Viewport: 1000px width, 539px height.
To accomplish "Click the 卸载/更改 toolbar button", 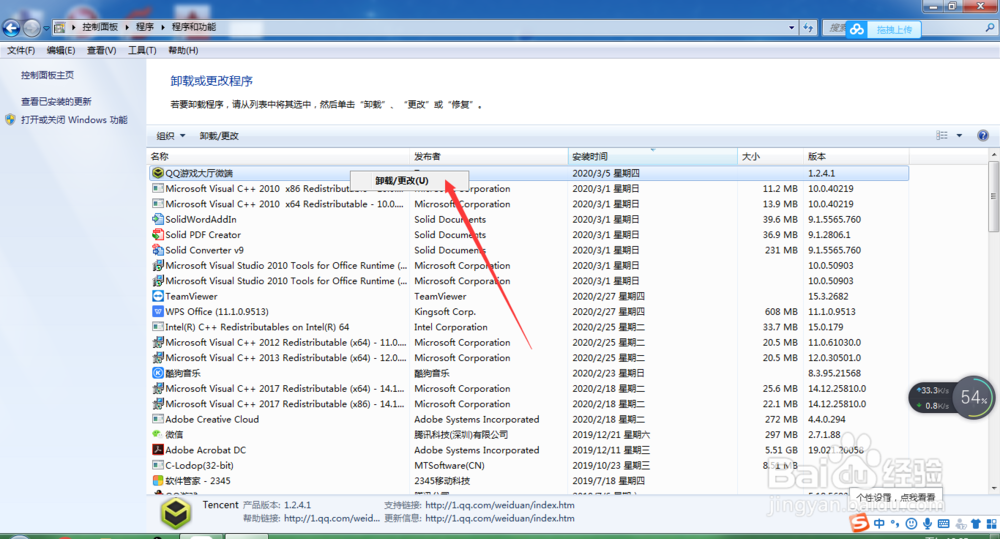I will point(219,136).
